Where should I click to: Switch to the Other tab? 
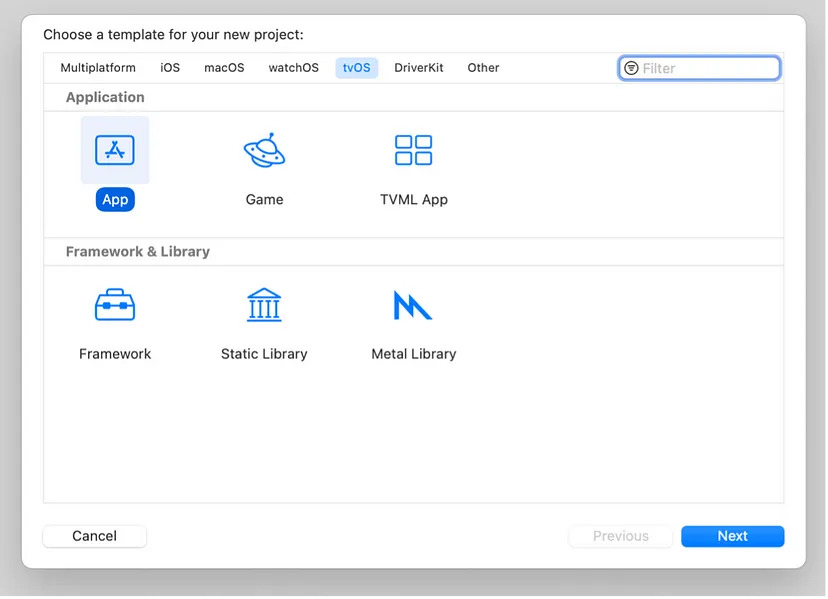pyautogui.click(x=483, y=68)
